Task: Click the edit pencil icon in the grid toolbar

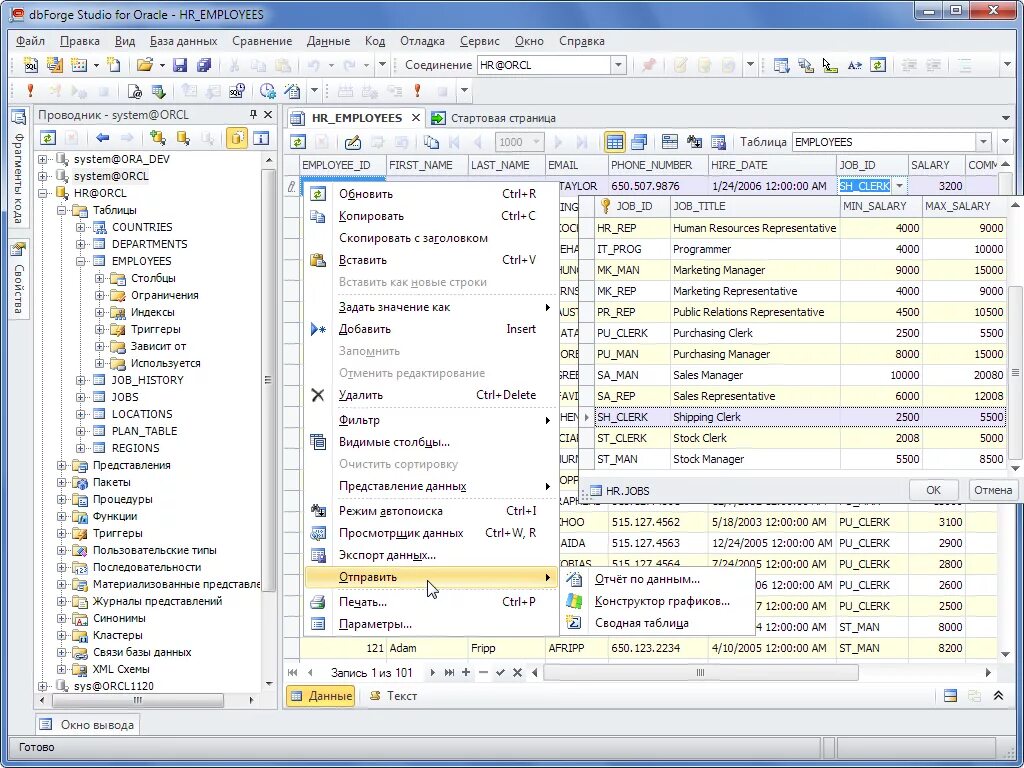Action: (353, 142)
